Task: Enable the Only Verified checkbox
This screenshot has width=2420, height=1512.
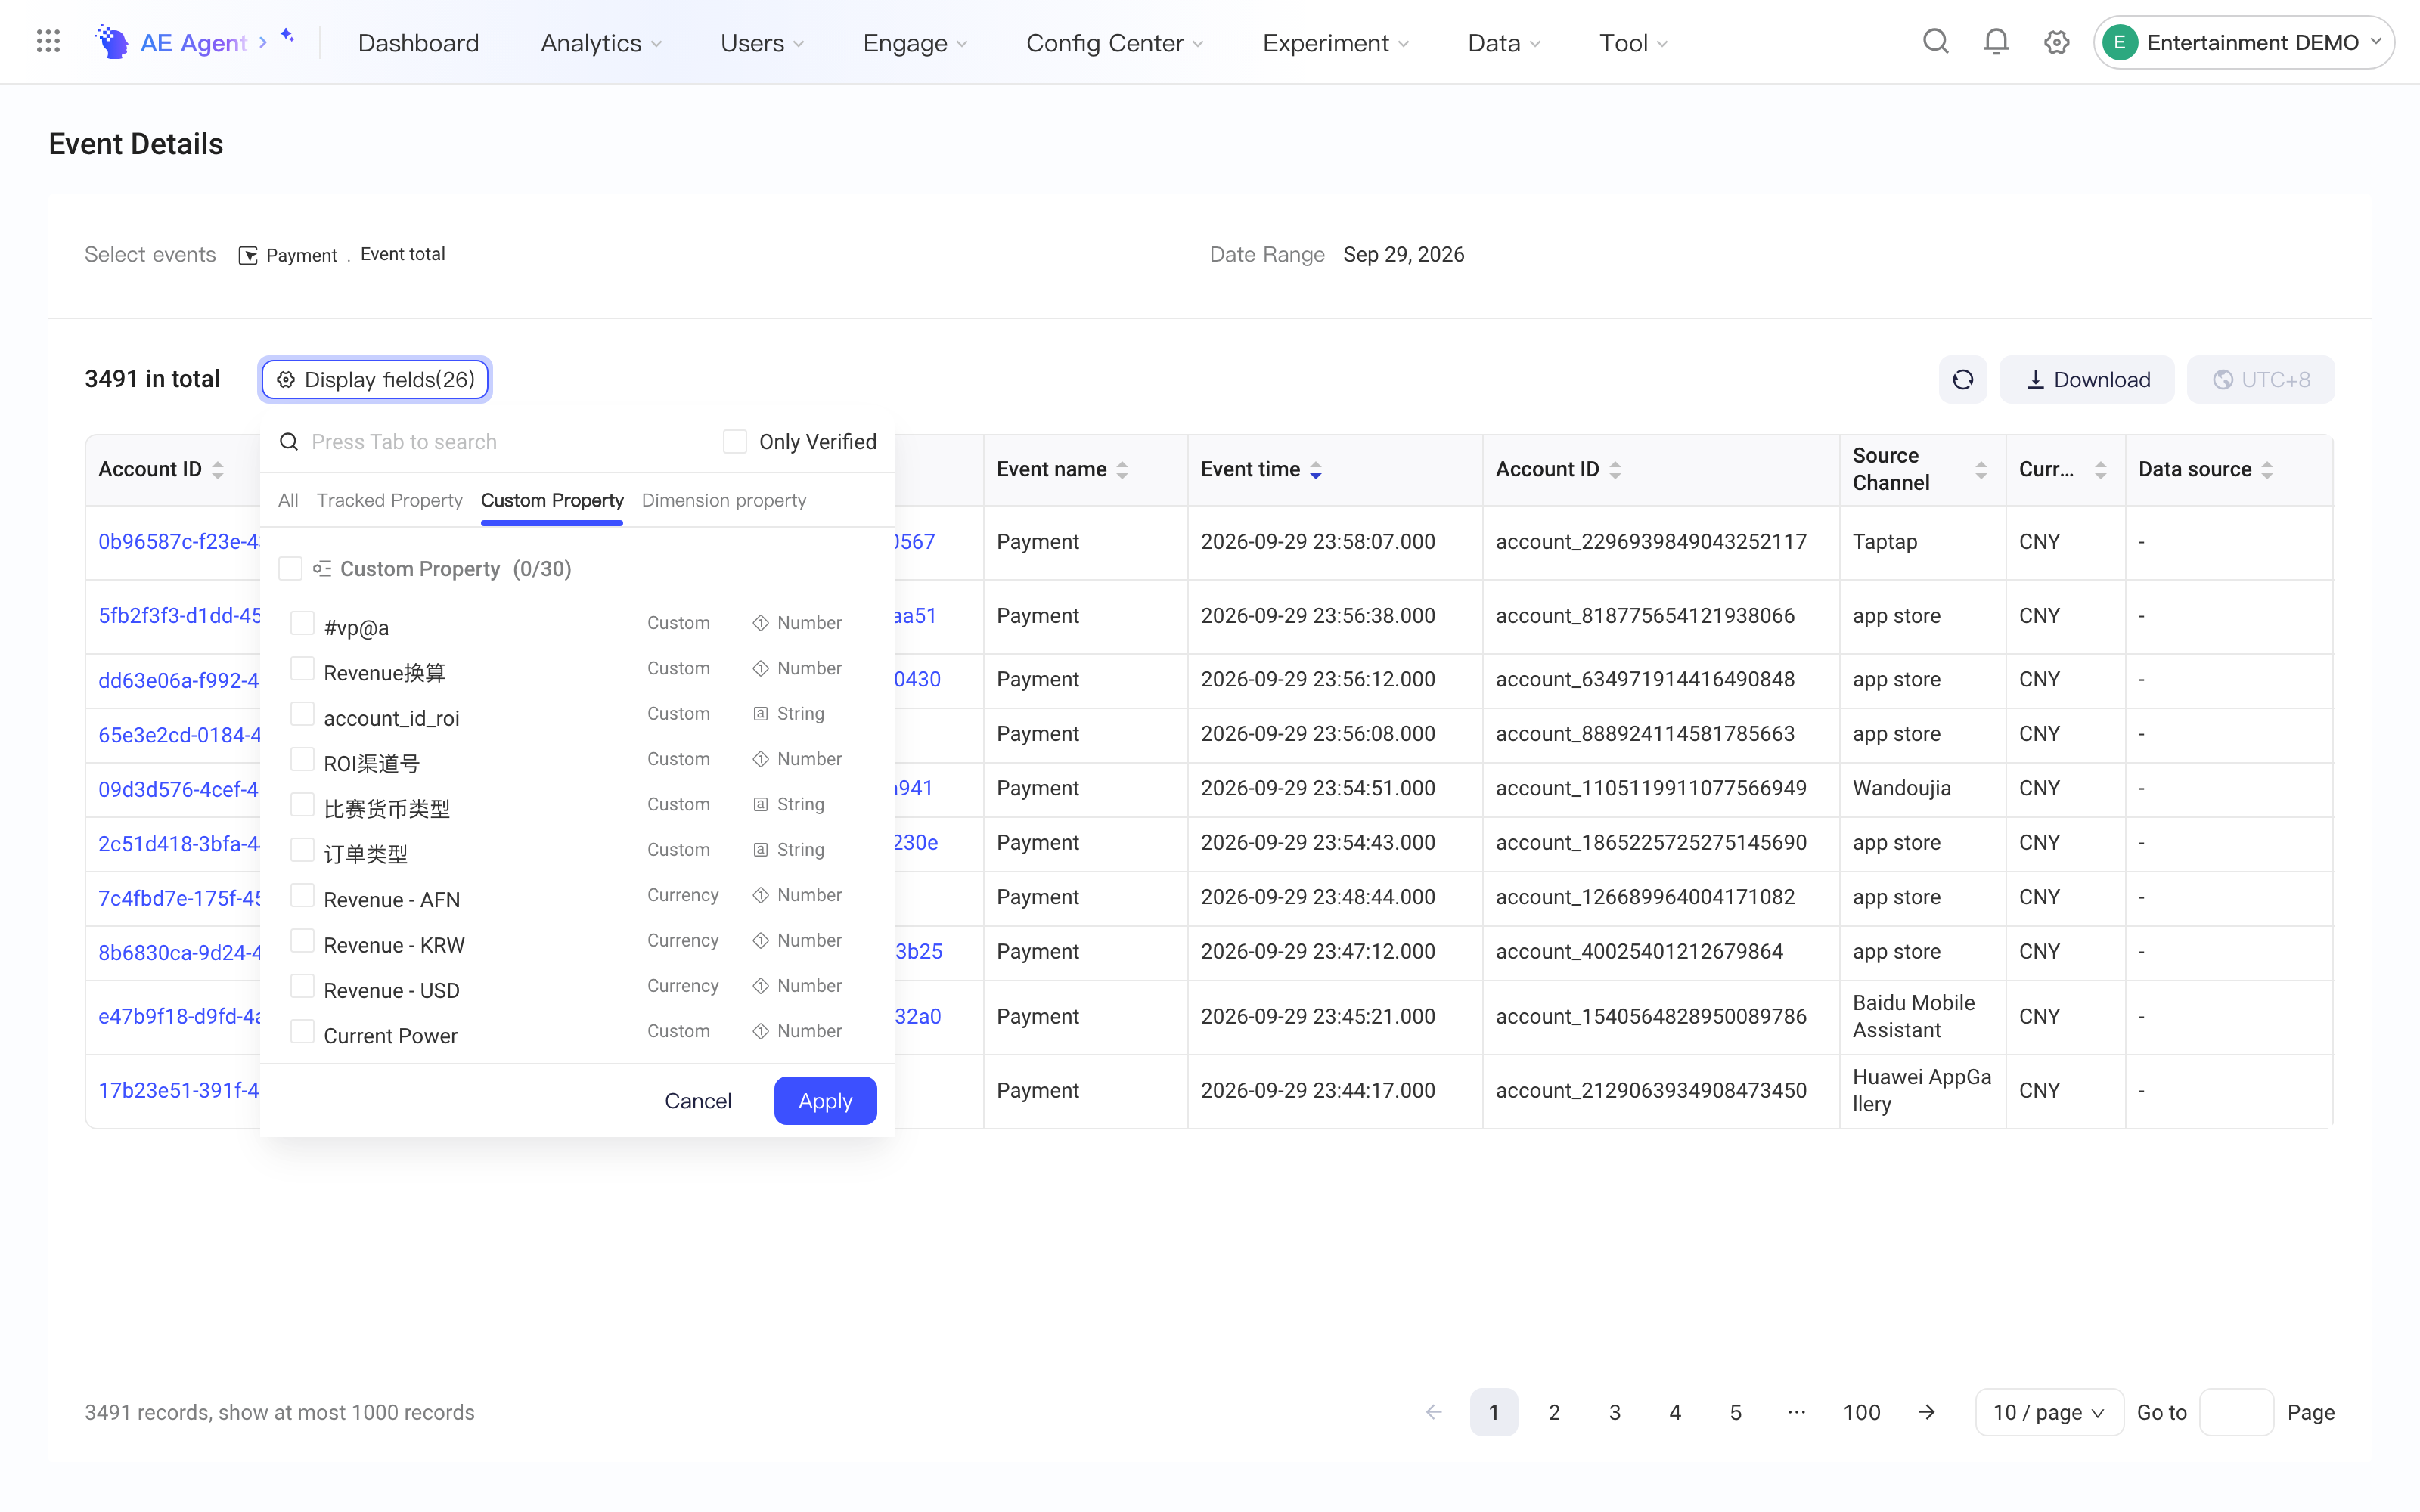Action: coord(735,441)
